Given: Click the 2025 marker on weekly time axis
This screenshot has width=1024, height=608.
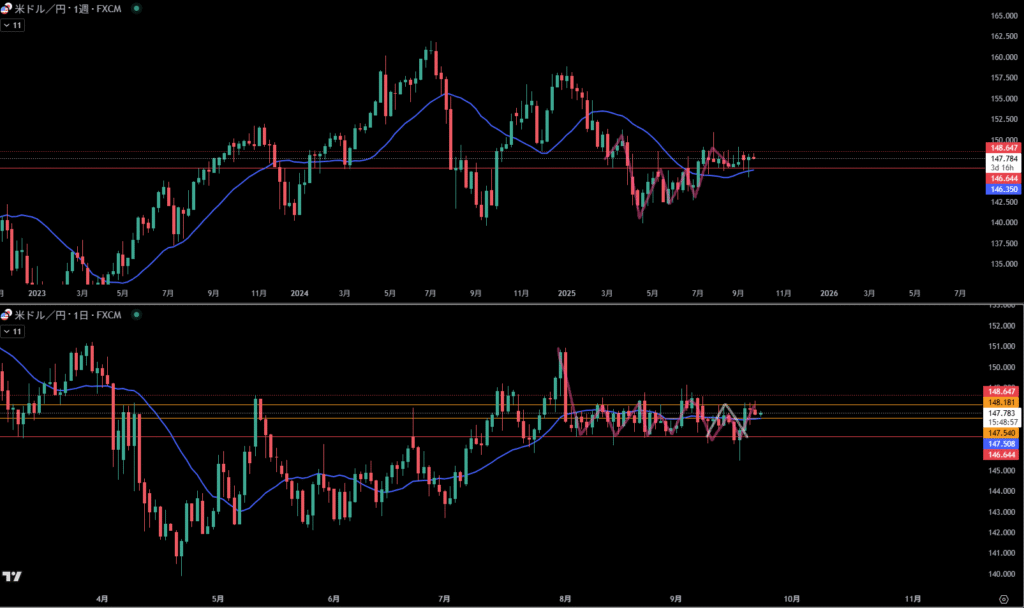Looking at the screenshot, I should point(567,293).
